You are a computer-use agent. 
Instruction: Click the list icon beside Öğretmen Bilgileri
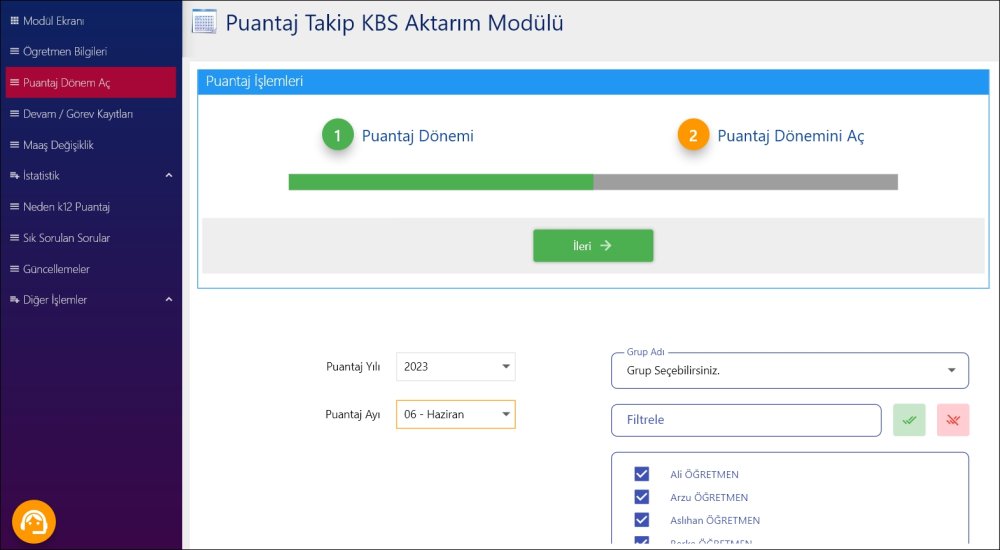click(x=14, y=51)
